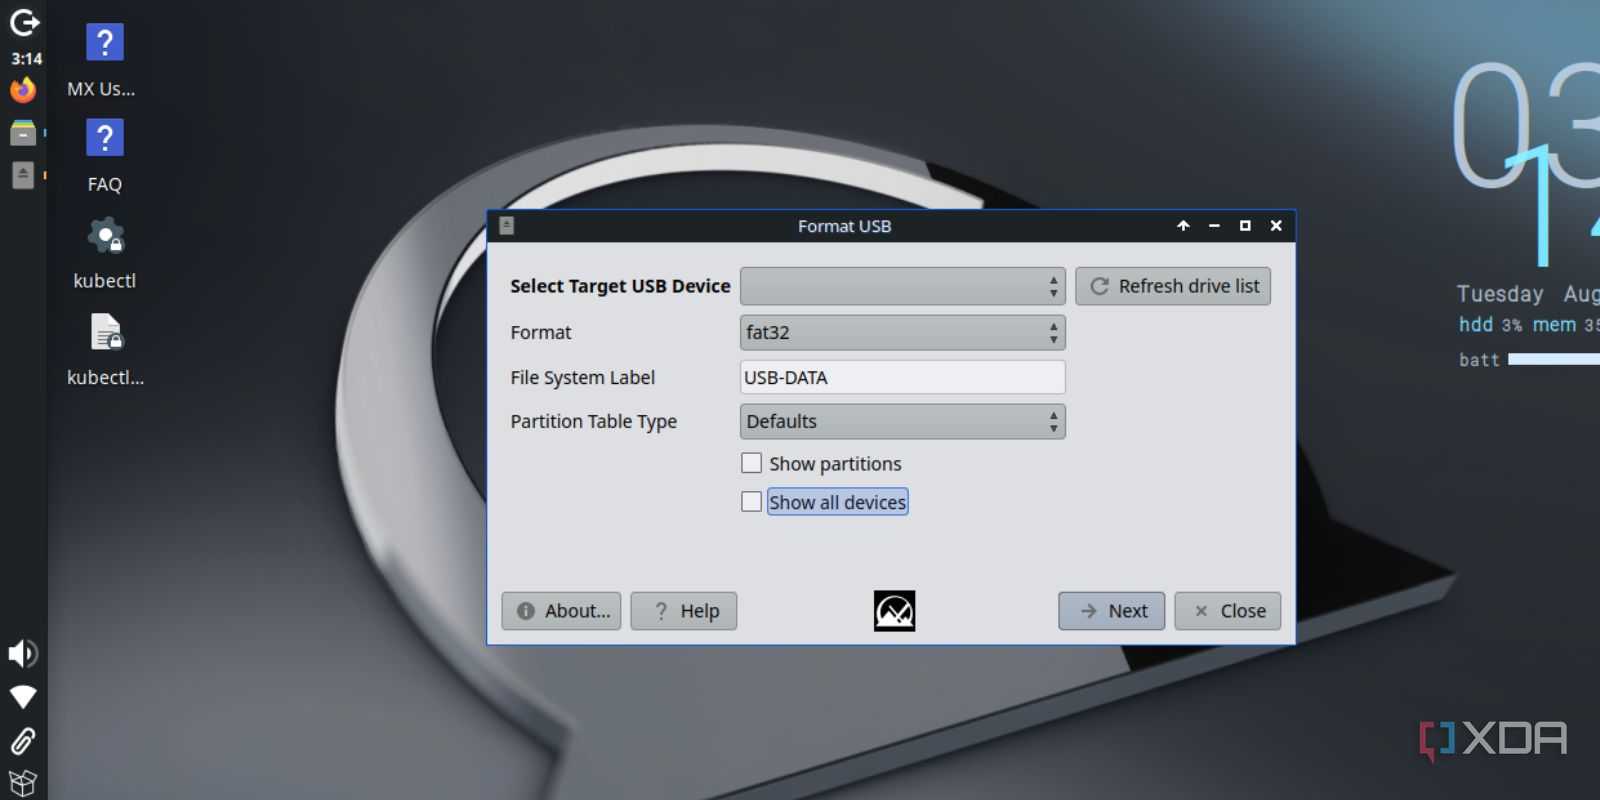
Task: Click the Close button
Action: [x=1228, y=611]
